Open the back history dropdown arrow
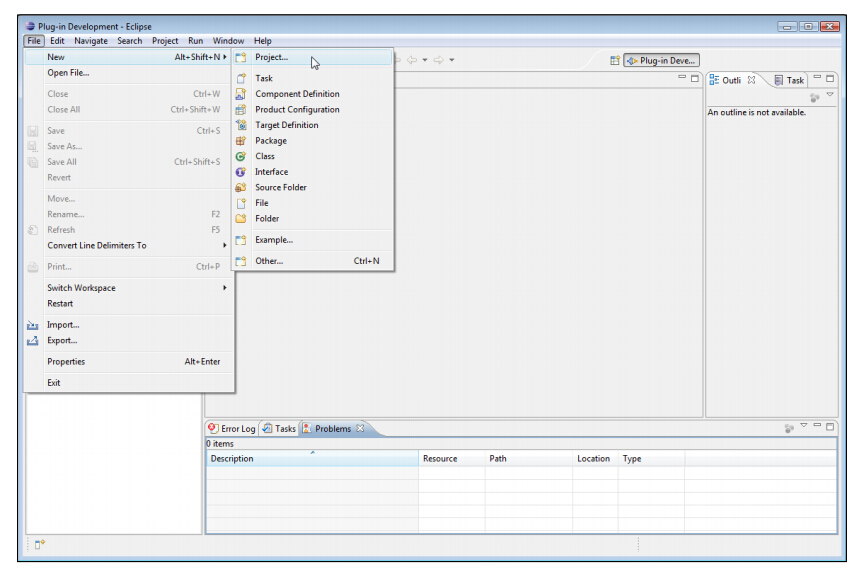The width and height of the screenshot is (860, 580). (x=425, y=60)
